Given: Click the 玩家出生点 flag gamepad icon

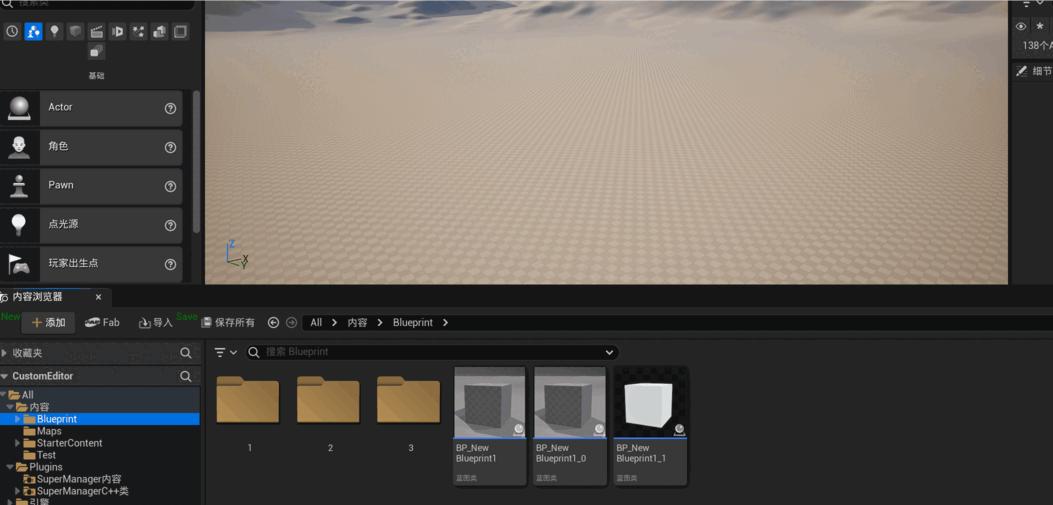Looking at the screenshot, I should (19, 264).
